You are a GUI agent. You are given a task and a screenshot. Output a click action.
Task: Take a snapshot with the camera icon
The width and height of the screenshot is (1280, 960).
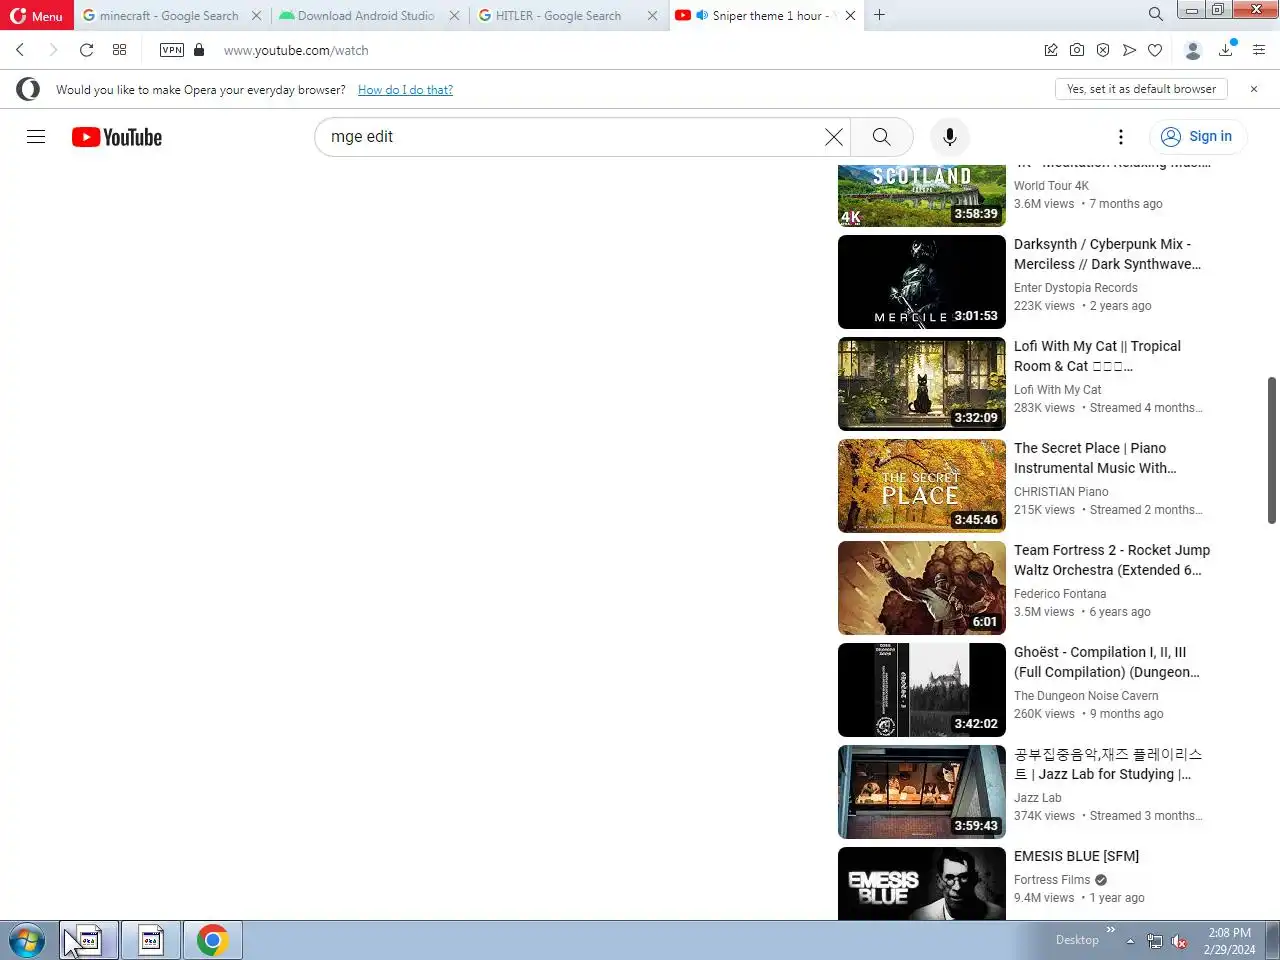pyautogui.click(x=1077, y=50)
